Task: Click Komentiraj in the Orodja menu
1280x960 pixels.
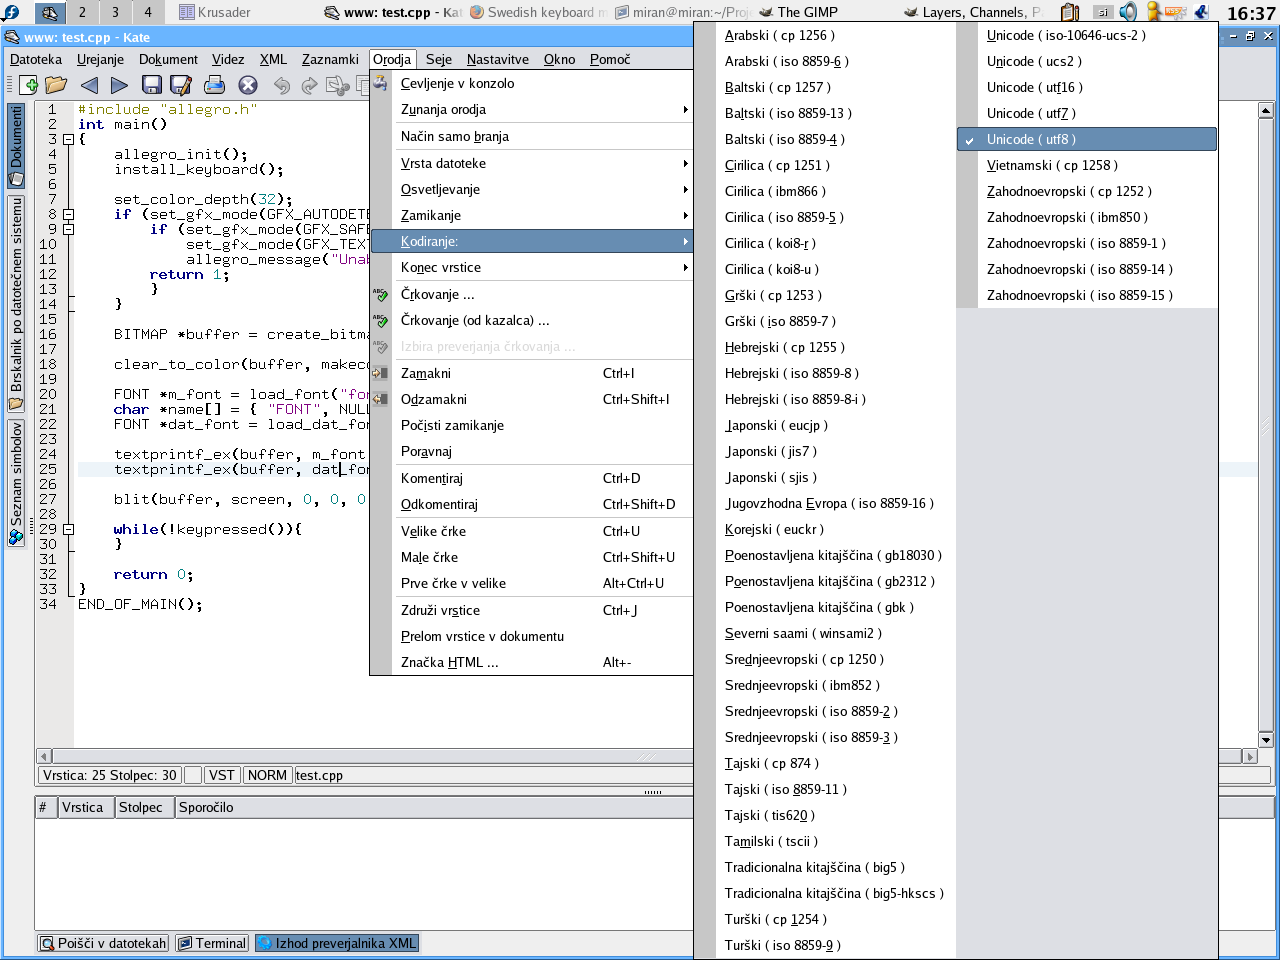Action: click(x=432, y=478)
